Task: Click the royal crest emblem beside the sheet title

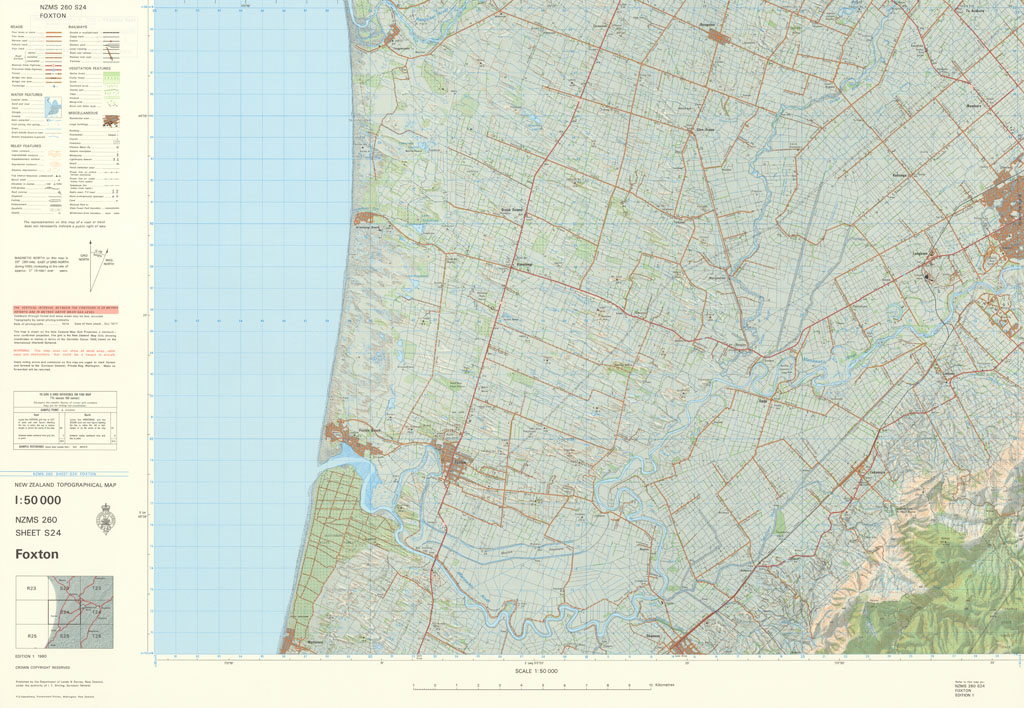Action: point(103,519)
